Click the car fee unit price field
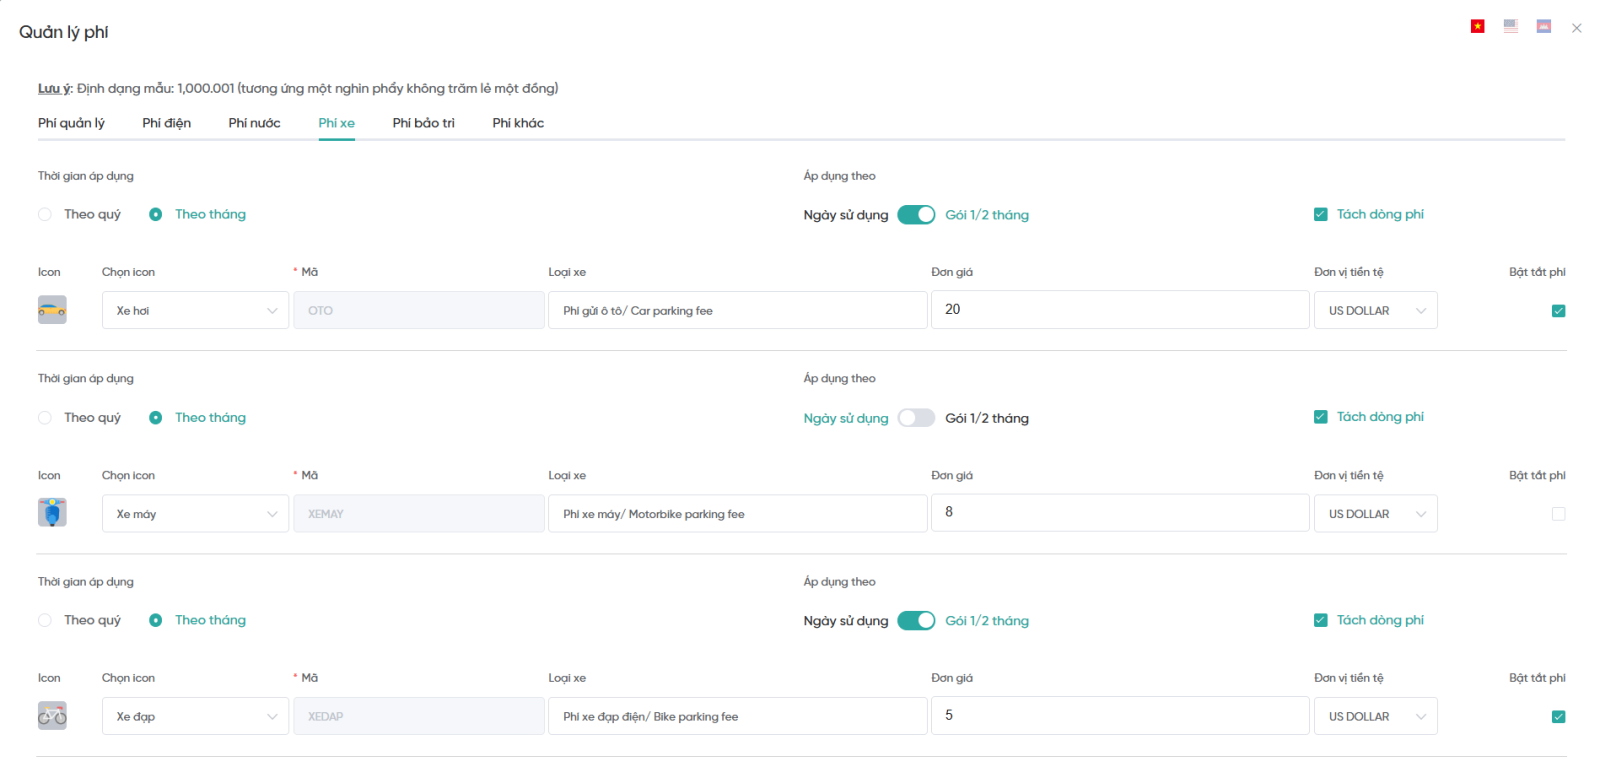Viewport: 1600px width, 767px height. tap(1119, 310)
